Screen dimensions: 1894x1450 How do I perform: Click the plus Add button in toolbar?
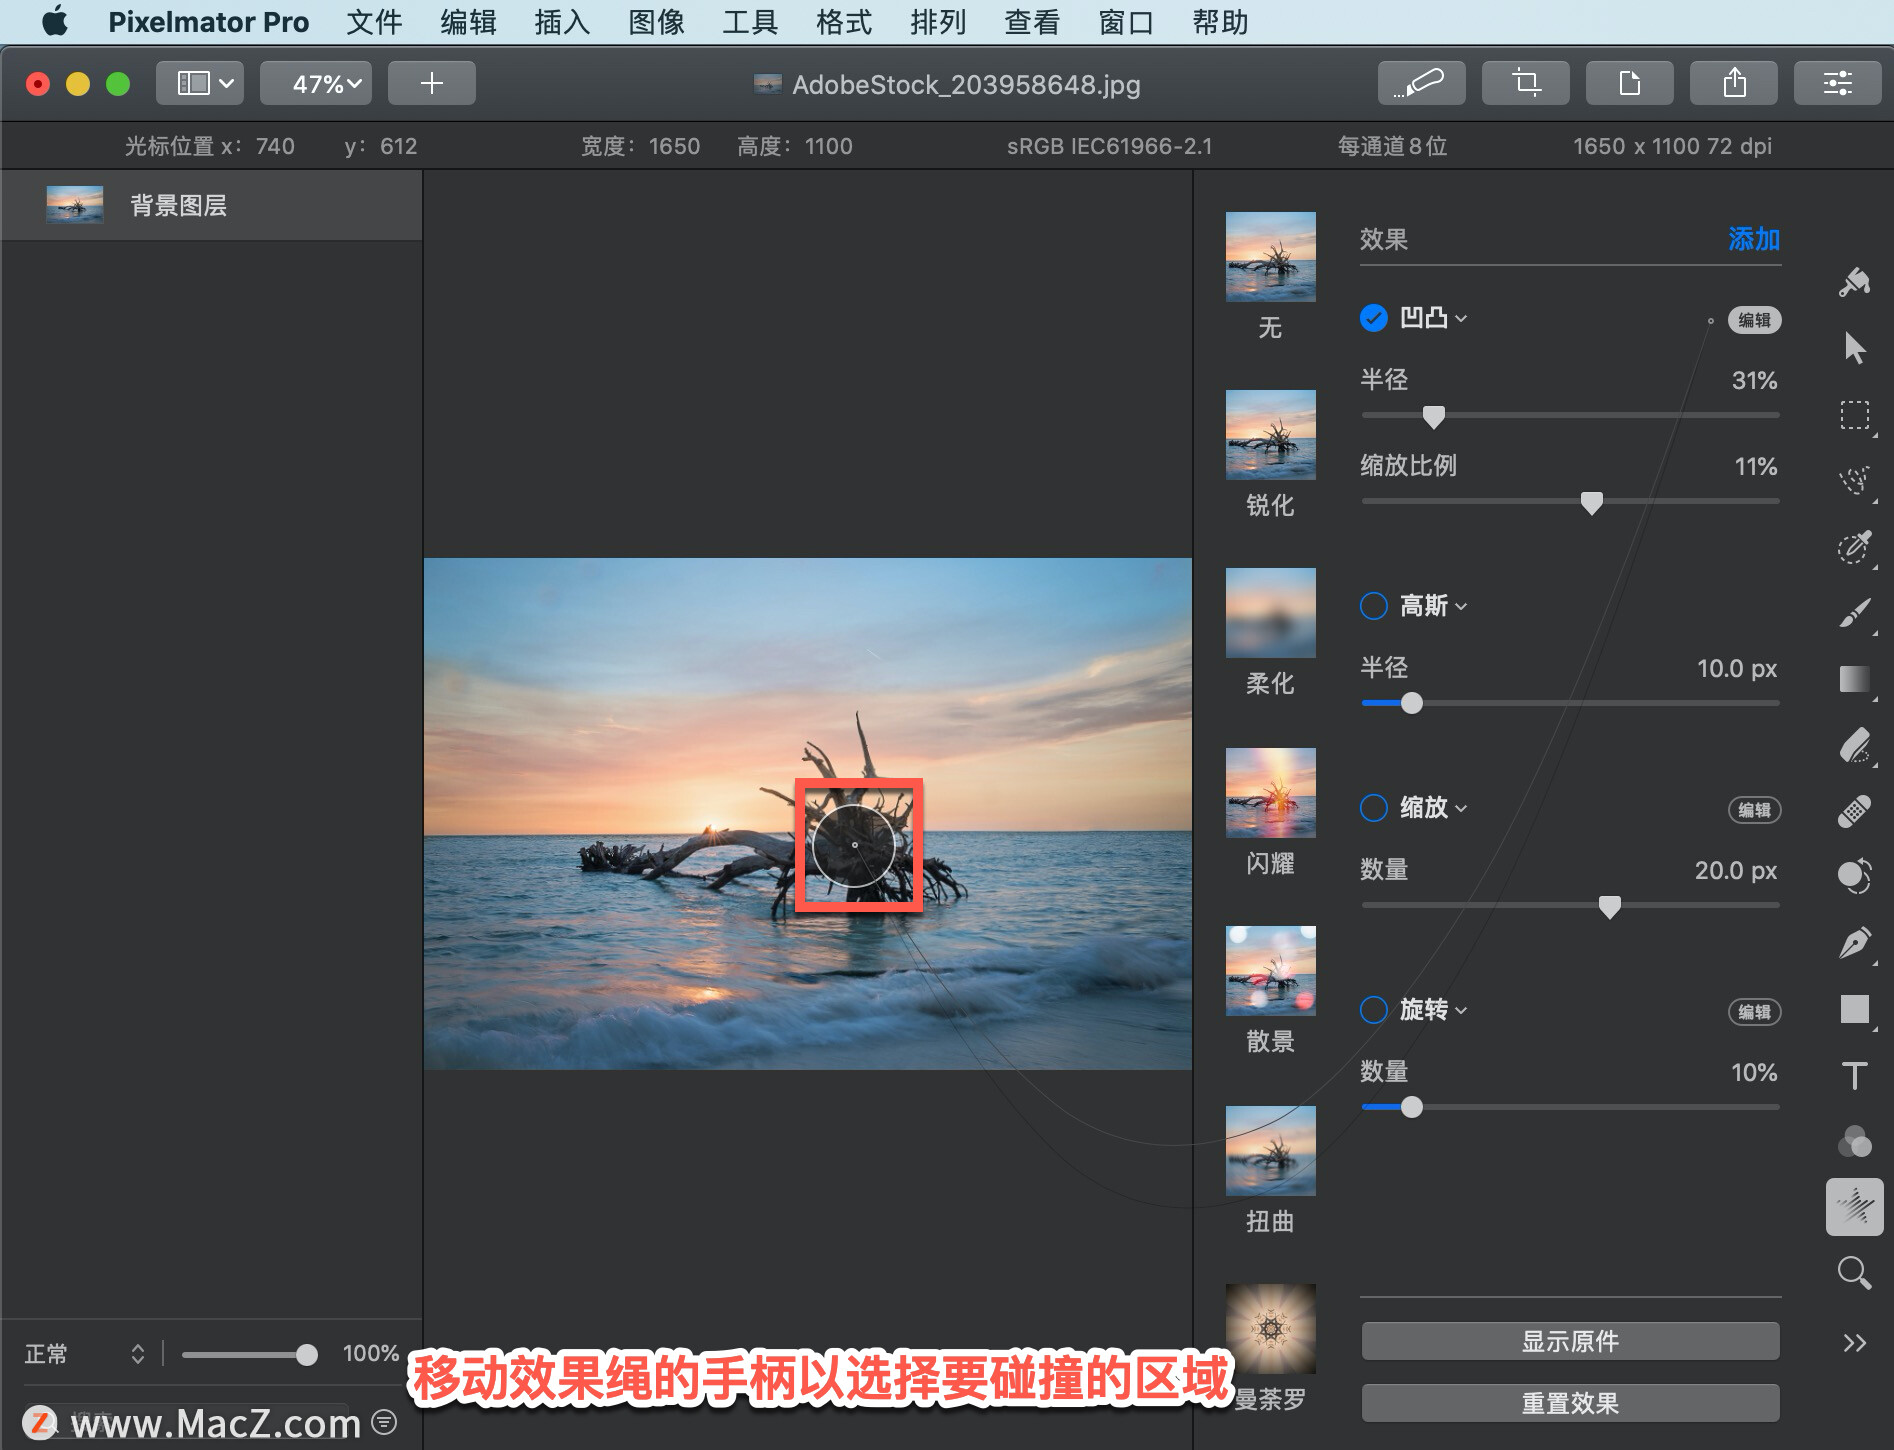click(431, 83)
